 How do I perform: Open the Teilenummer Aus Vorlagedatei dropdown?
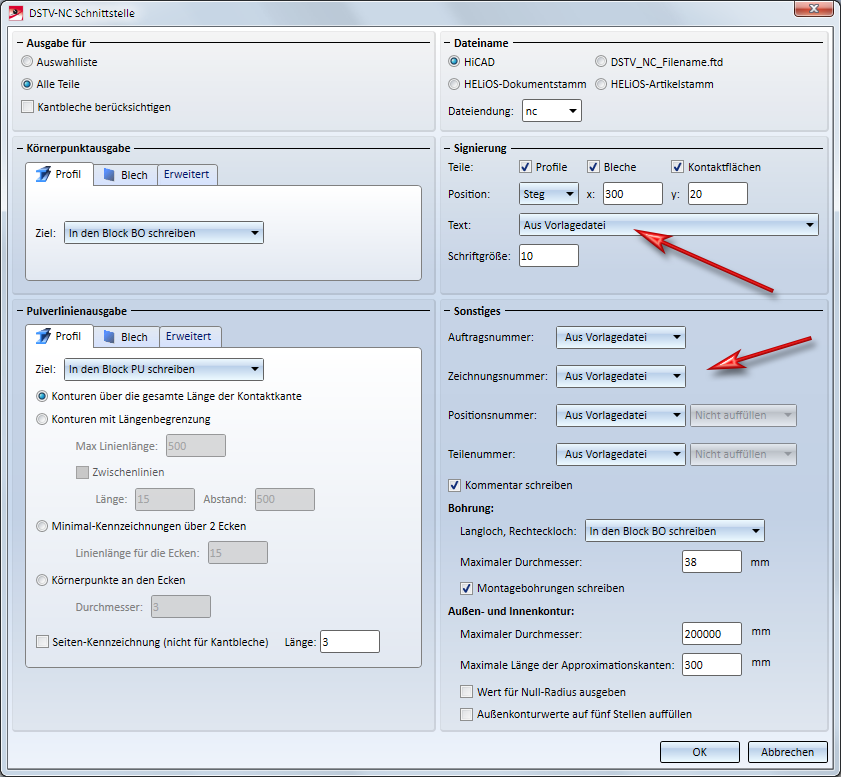[x=621, y=454]
